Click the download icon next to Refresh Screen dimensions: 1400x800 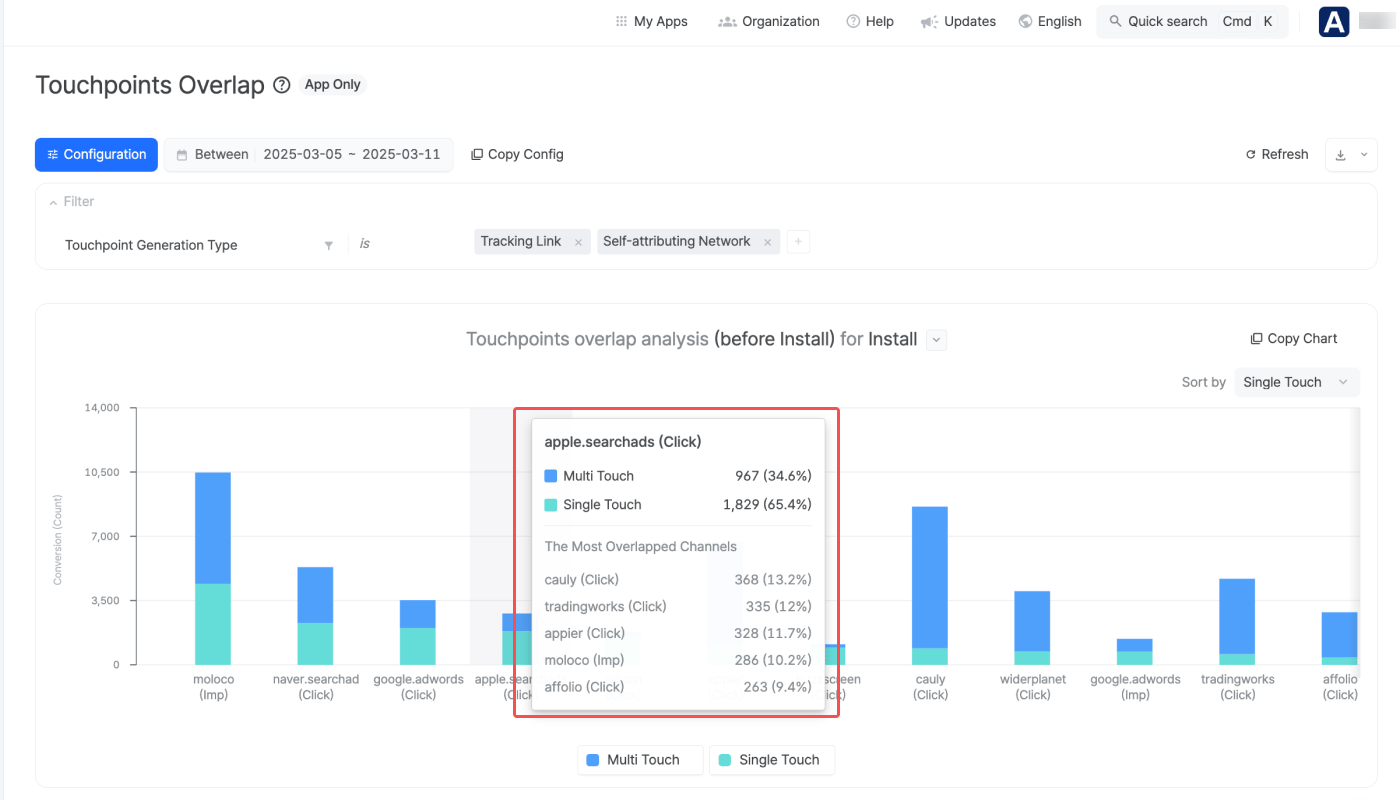click(1341, 155)
